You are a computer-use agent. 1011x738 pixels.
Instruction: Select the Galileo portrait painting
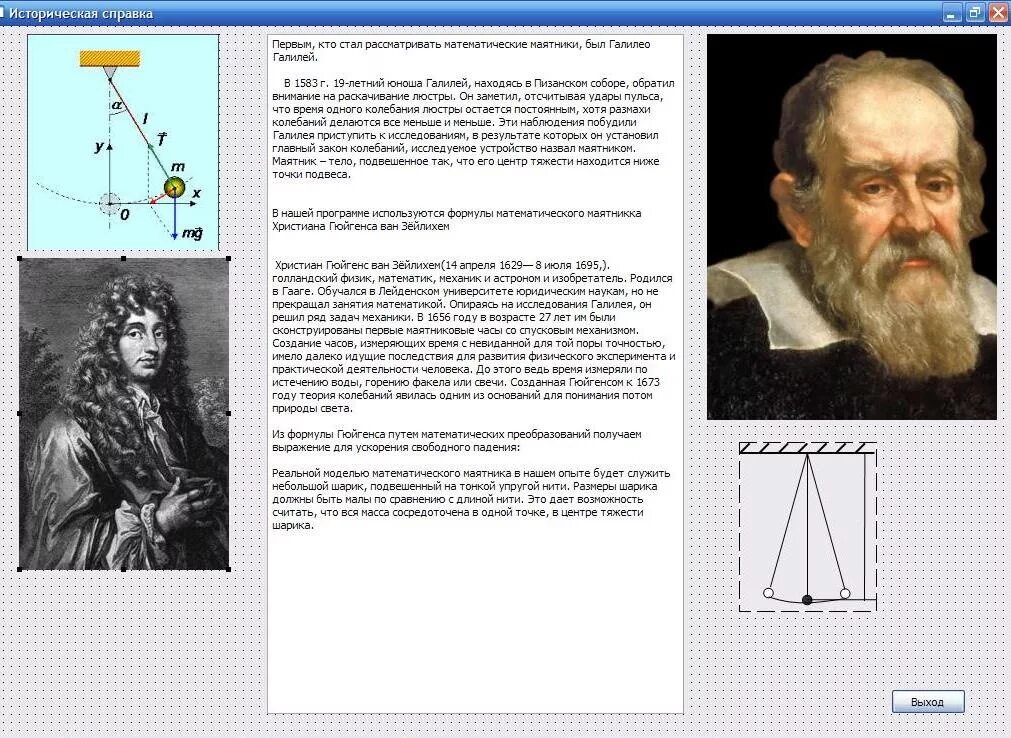[x=852, y=227]
